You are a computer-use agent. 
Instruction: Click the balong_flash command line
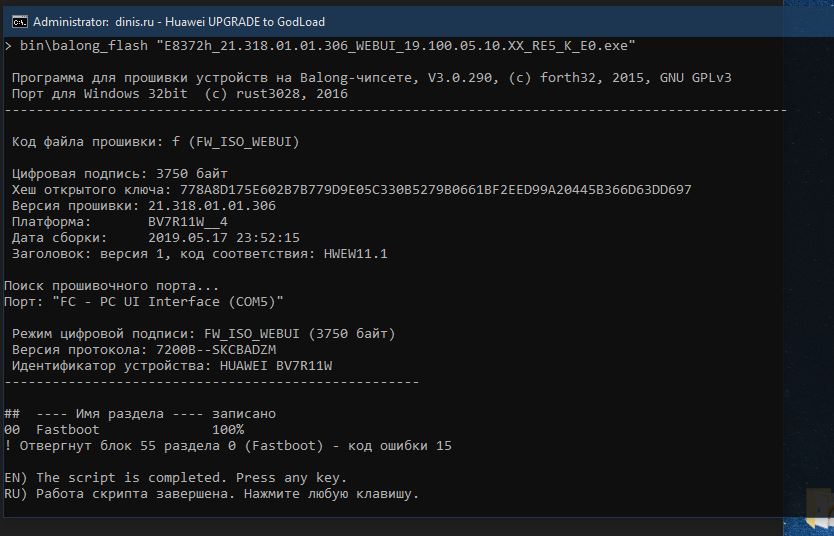(x=320, y=46)
